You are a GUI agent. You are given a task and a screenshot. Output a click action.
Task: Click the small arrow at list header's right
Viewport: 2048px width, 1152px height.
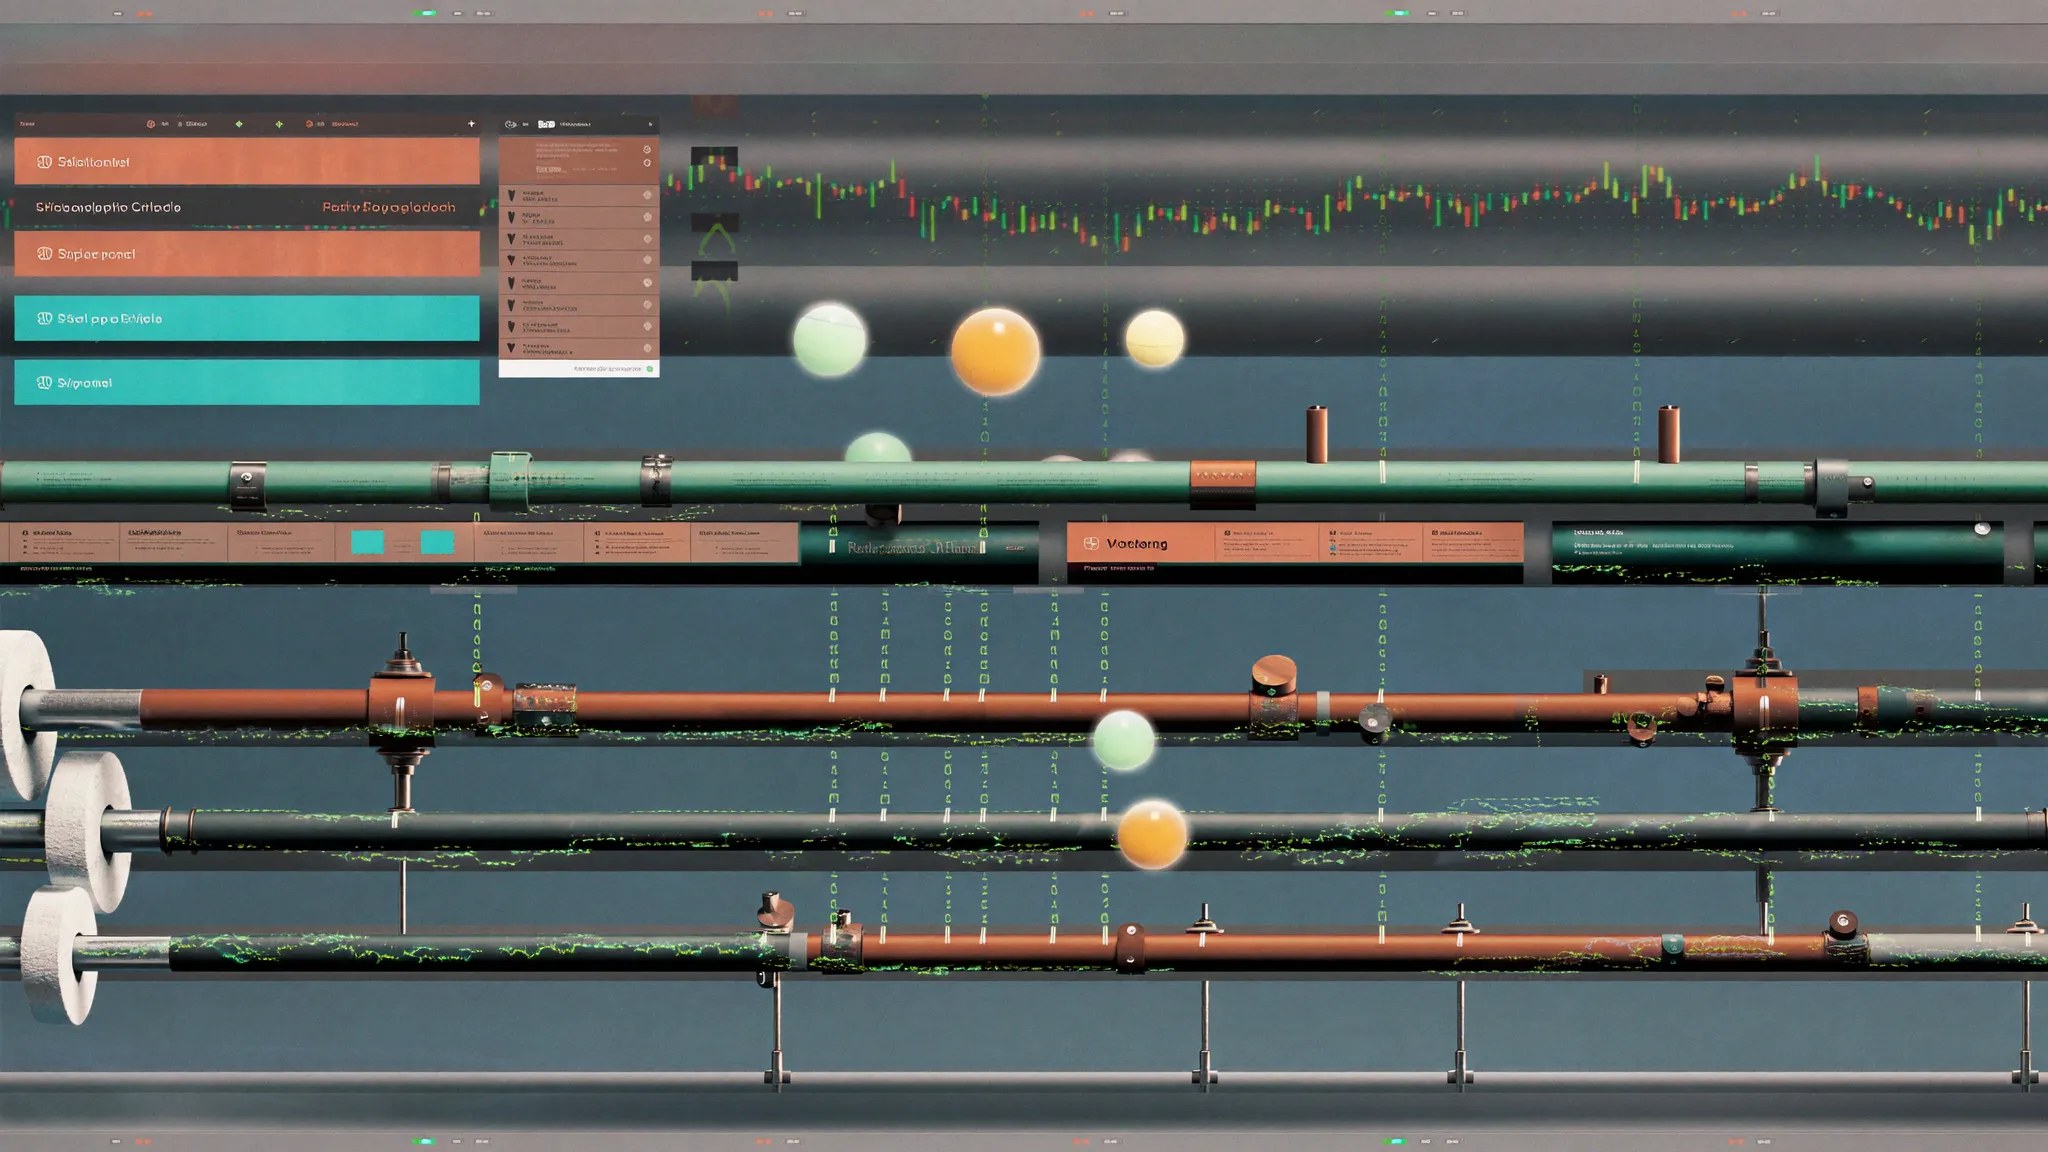(x=650, y=124)
